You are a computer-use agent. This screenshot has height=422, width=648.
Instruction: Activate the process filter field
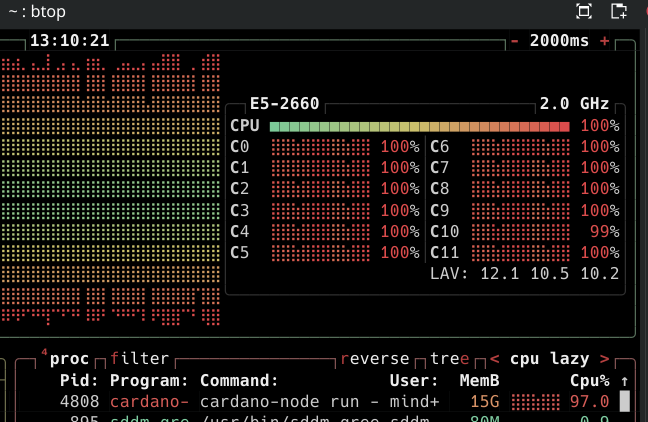(140, 359)
